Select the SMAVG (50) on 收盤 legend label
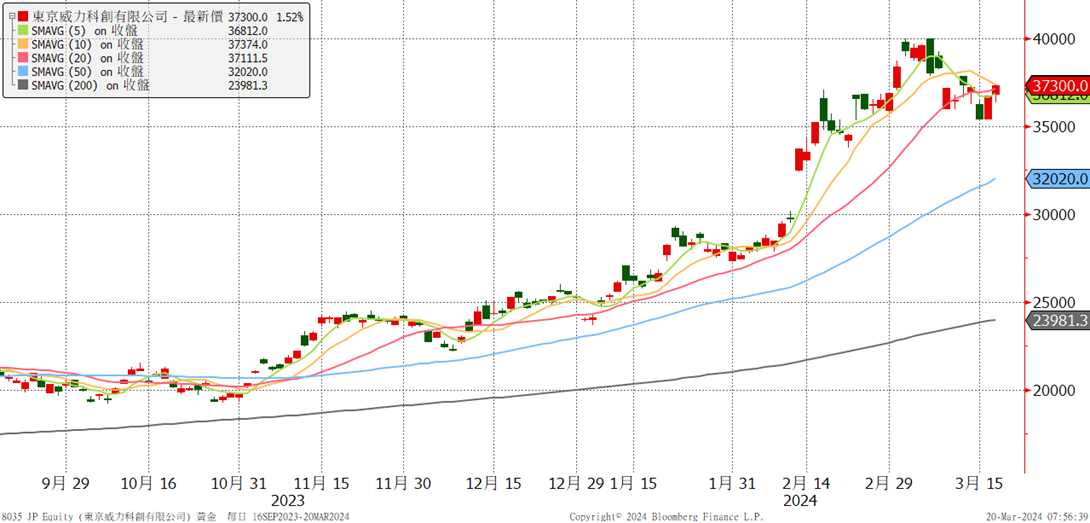This screenshot has height=523, width=1090. tap(90, 72)
